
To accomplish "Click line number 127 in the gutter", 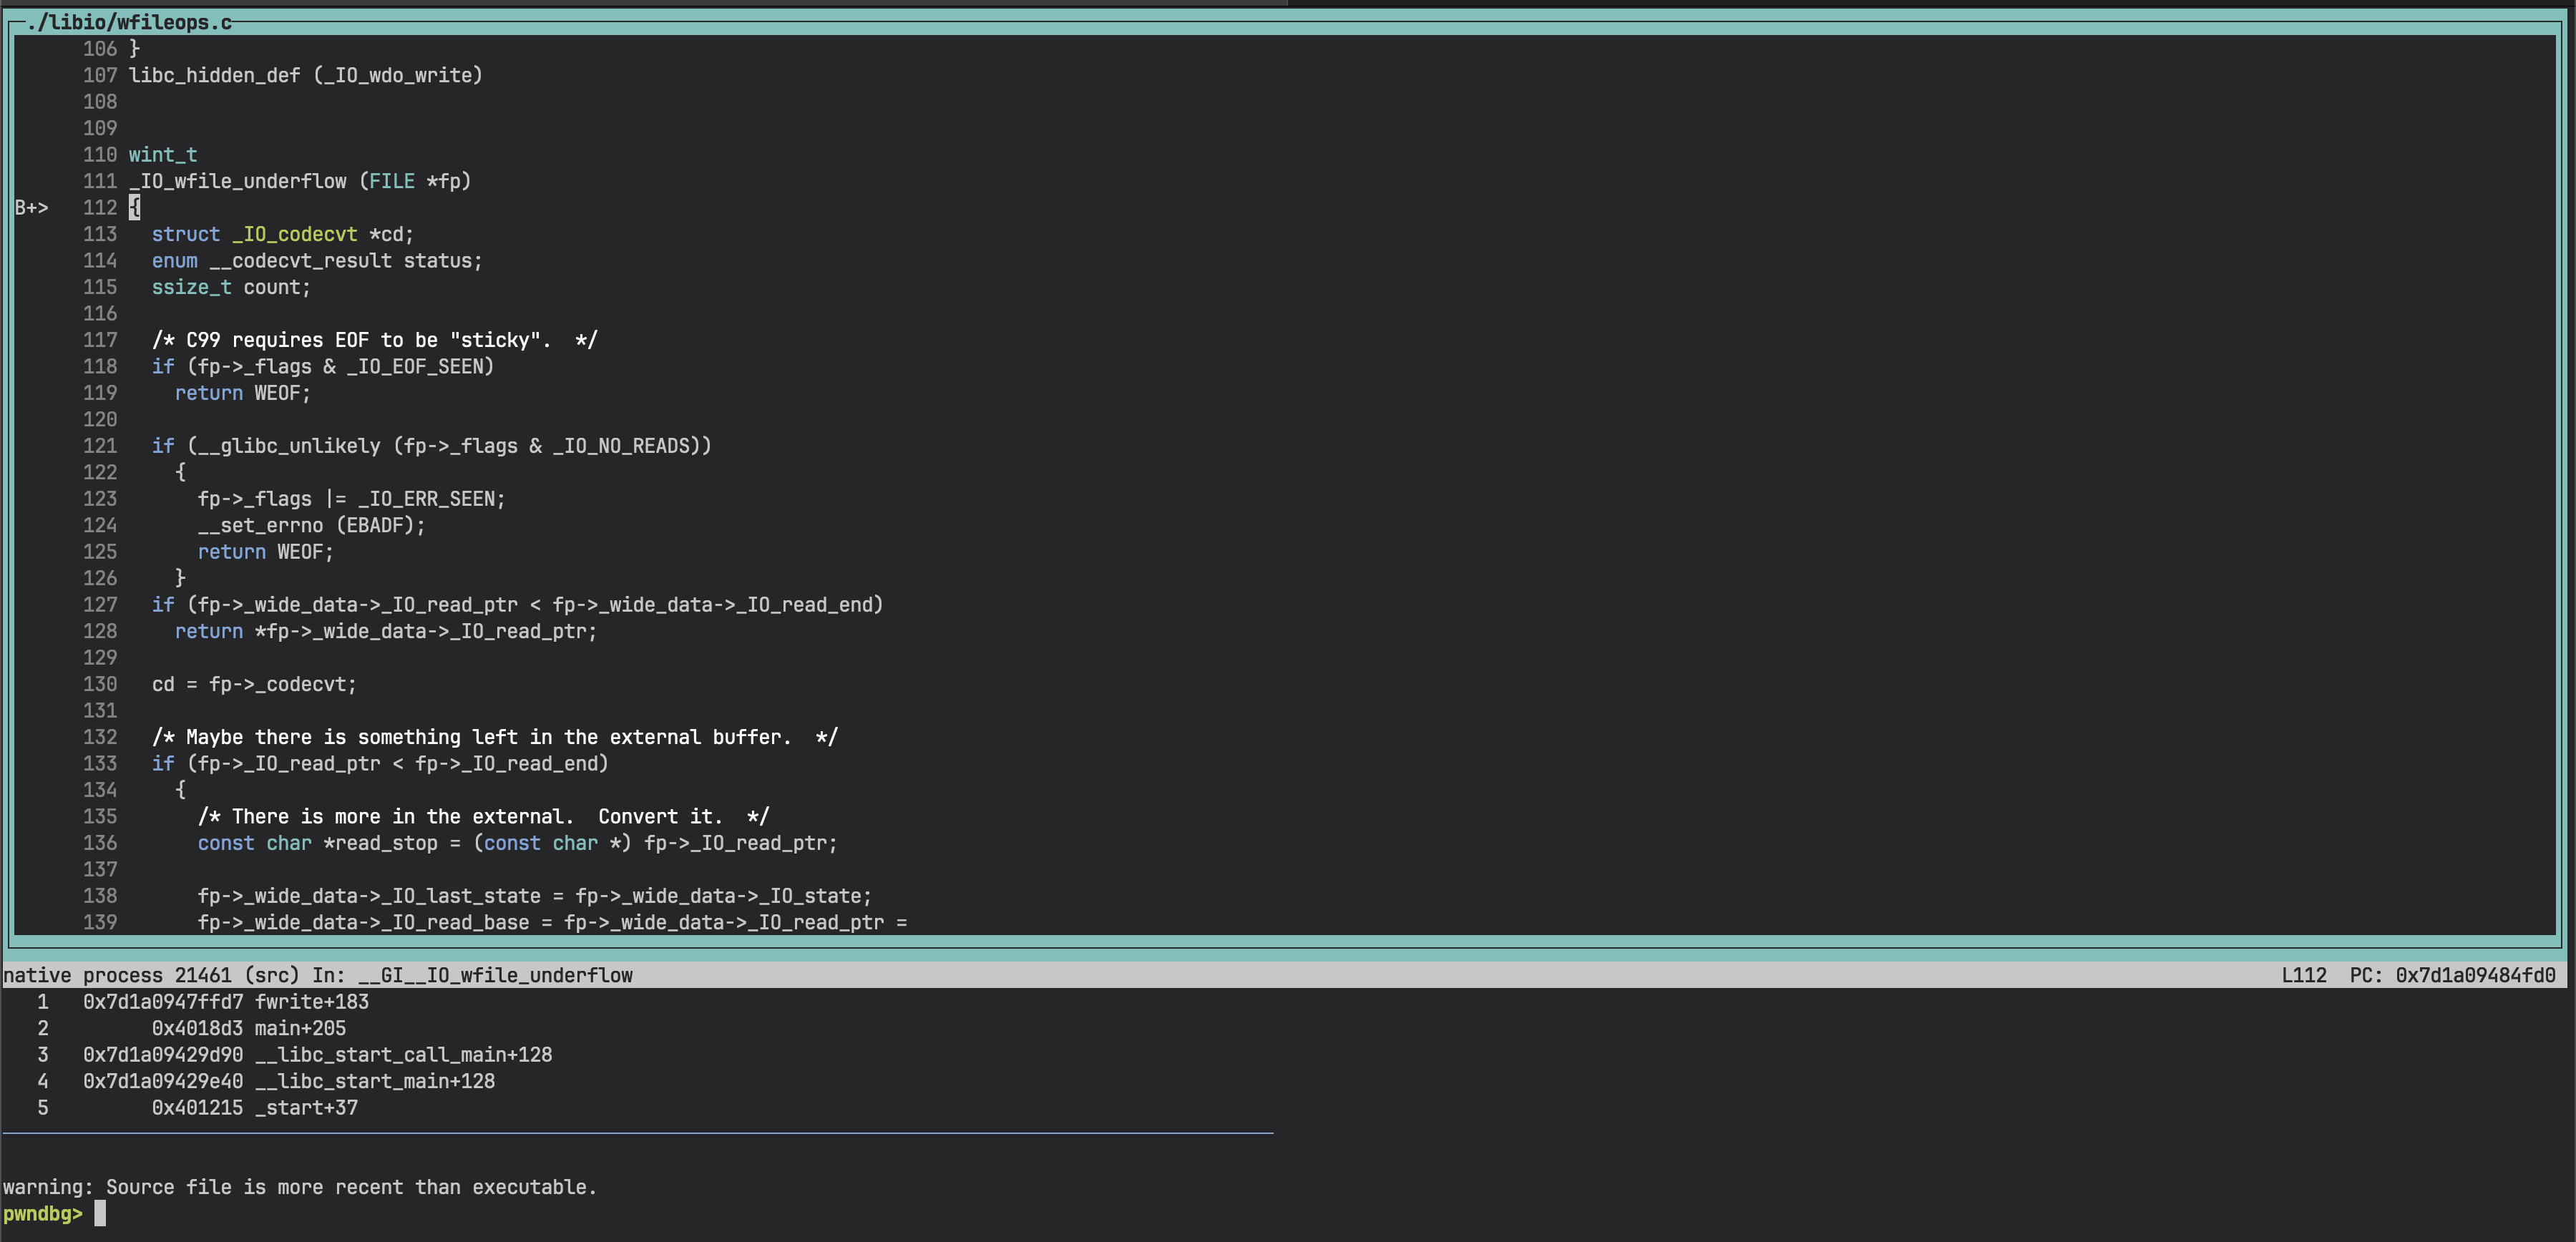I will (x=100, y=605).
